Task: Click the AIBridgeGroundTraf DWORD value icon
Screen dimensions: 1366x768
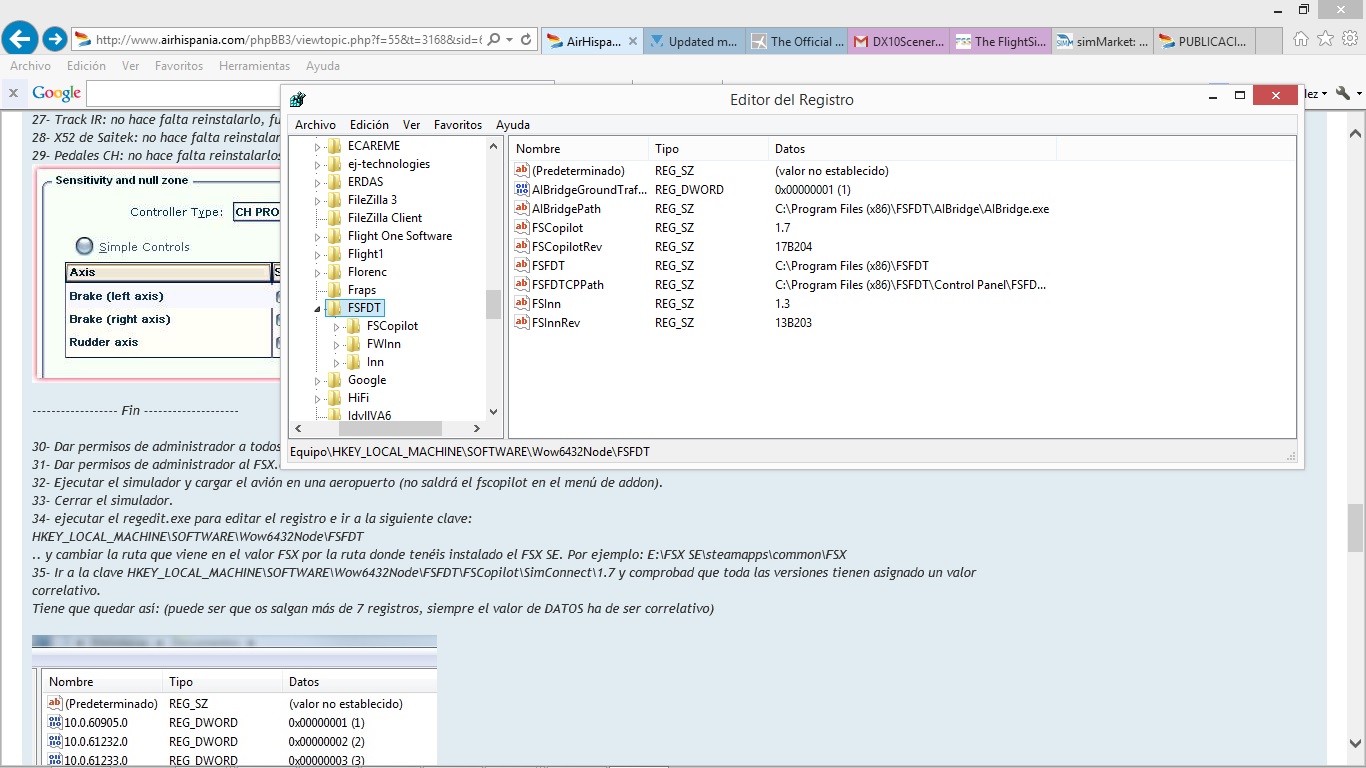Action: tap(521, 190)
